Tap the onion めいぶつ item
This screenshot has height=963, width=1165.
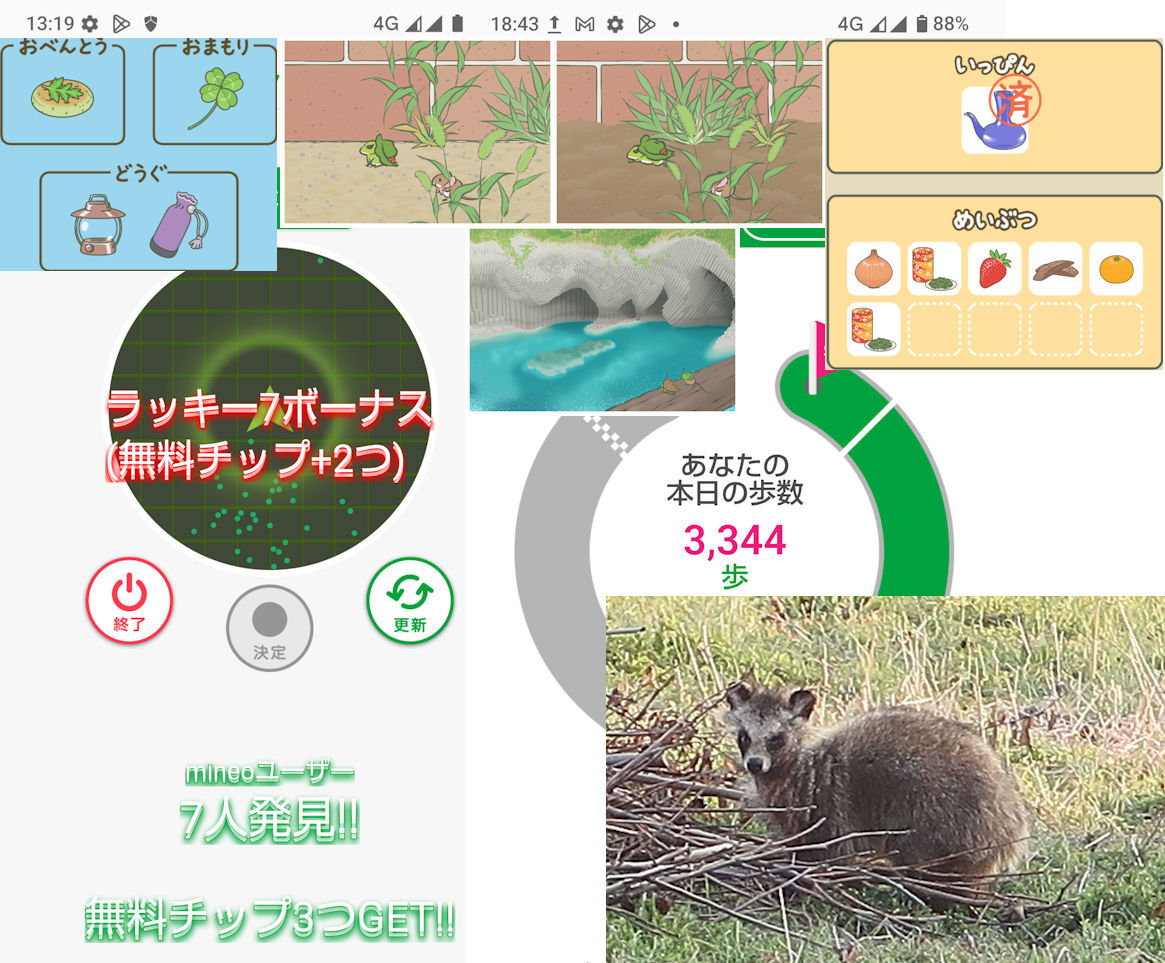tap(873, 268)
